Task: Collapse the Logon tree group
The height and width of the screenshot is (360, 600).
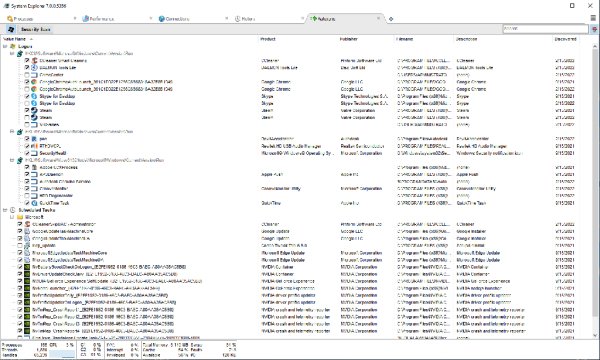Action: click(x=5, y=46)
